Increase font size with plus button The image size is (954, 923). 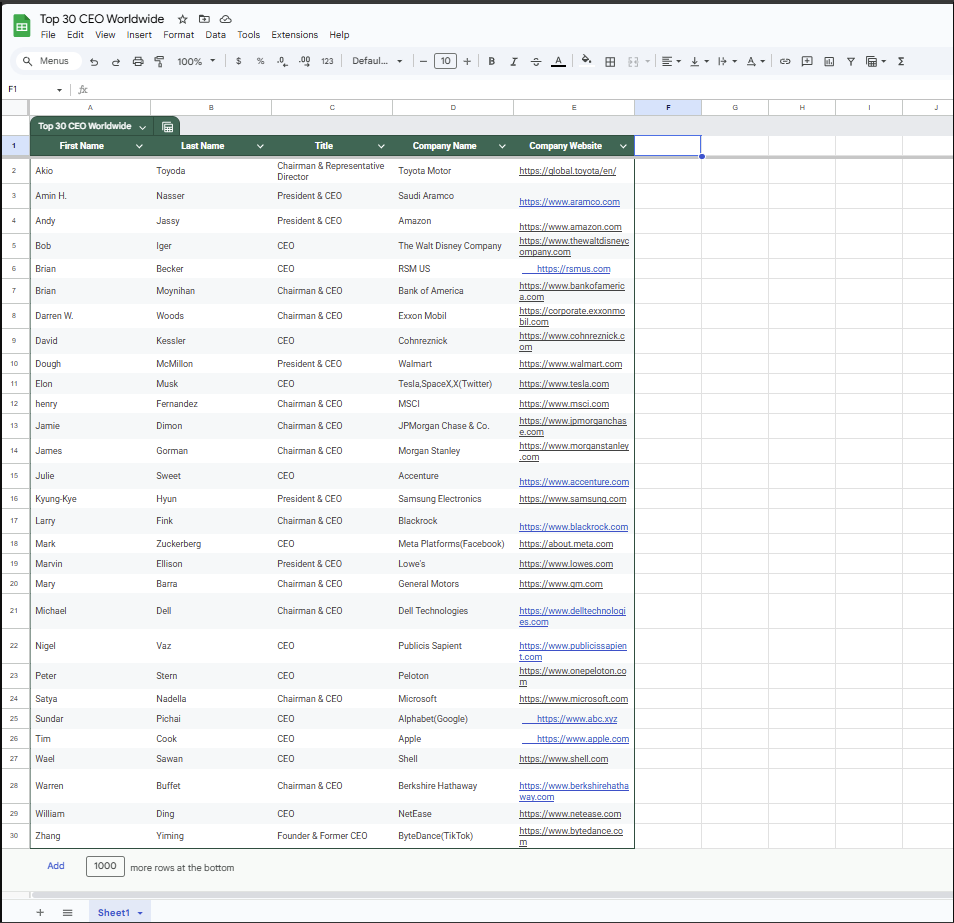tap(467, 61)
